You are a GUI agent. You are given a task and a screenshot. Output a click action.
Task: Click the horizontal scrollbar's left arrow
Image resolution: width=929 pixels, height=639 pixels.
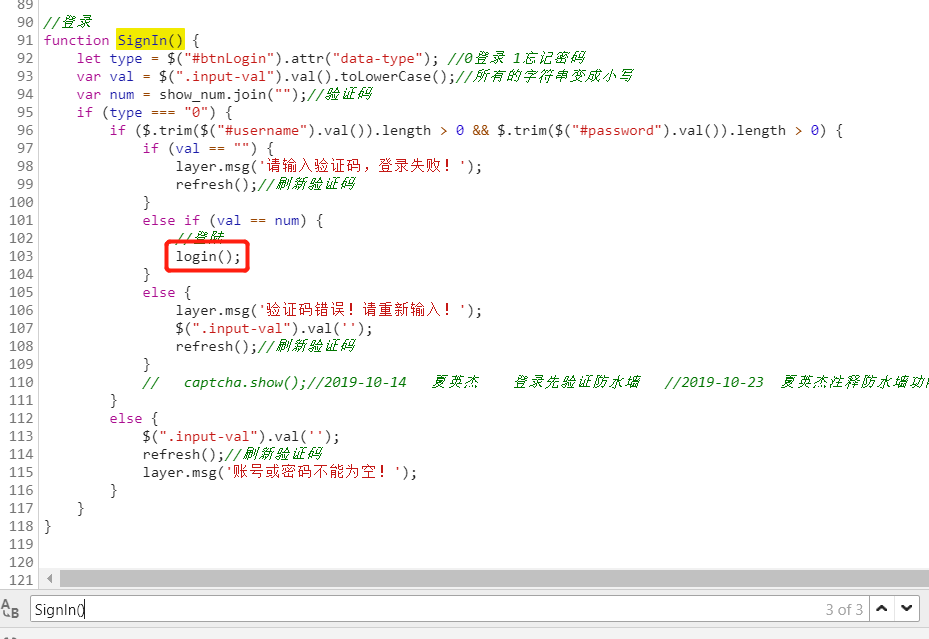pyautogui.click(x=49, y=578)
